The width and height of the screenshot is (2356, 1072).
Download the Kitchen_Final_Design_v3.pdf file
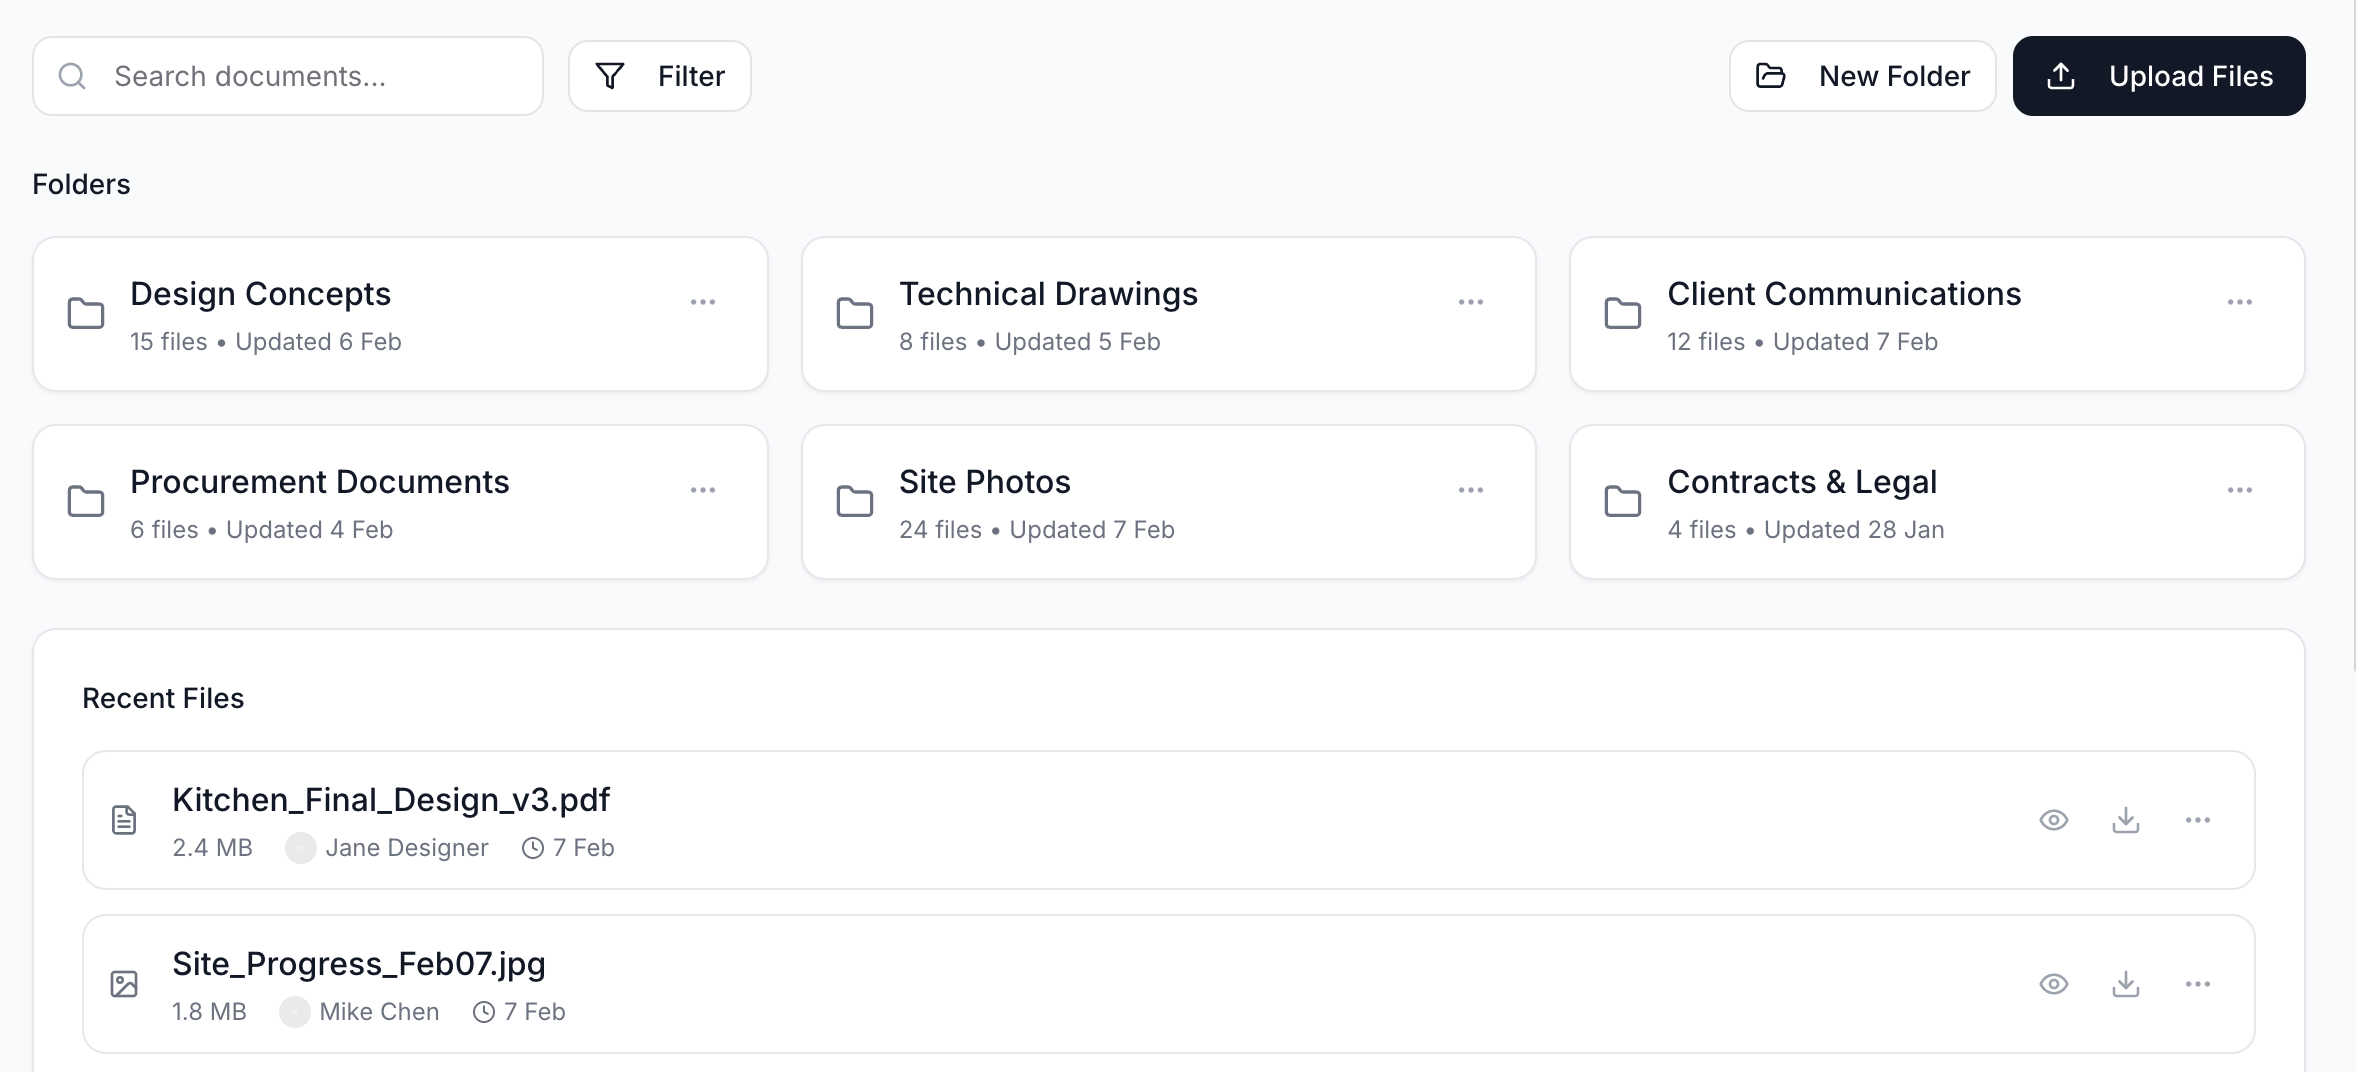tap(2126, 820)
